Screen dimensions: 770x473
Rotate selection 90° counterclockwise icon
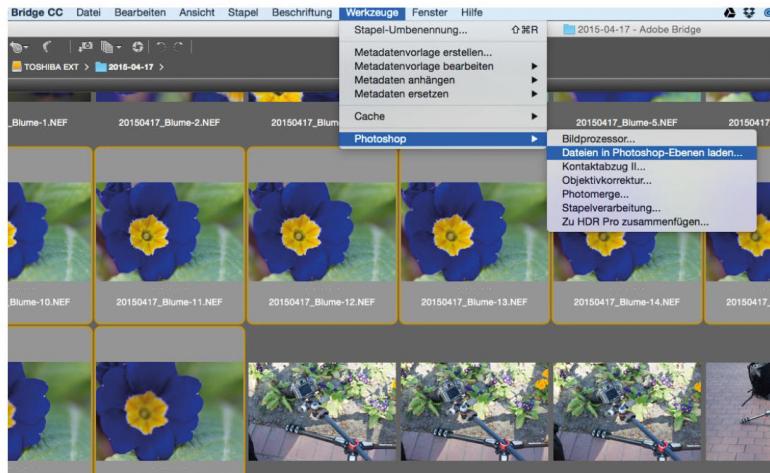[x=161, y=47]
